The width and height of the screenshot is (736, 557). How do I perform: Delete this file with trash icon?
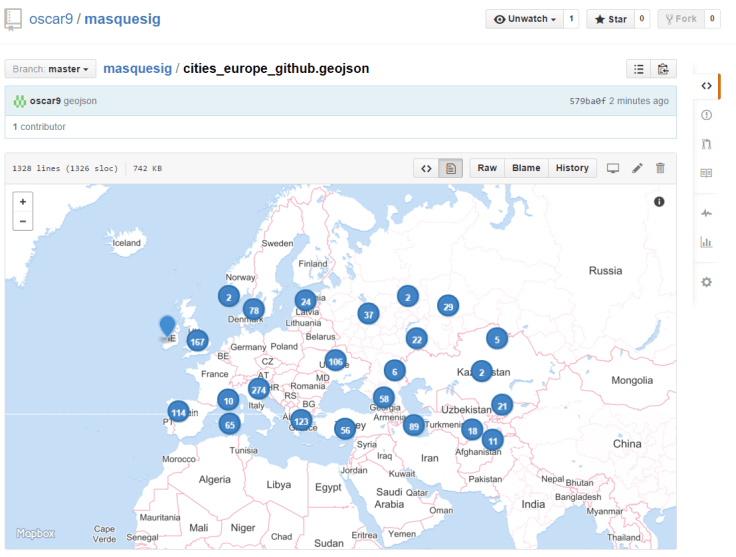pyautogui.click(x=660, y=168)
